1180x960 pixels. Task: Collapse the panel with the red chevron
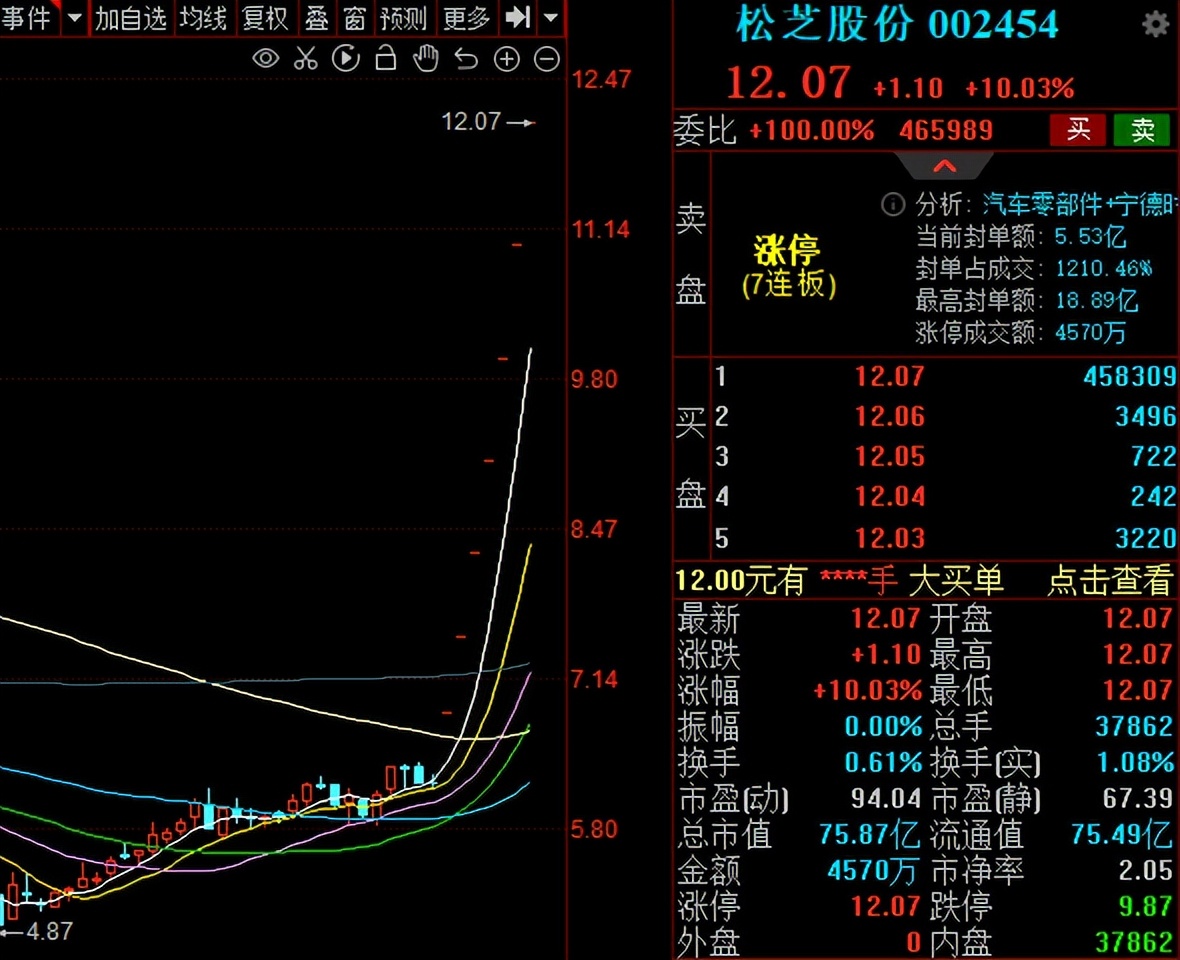(944, 166)
